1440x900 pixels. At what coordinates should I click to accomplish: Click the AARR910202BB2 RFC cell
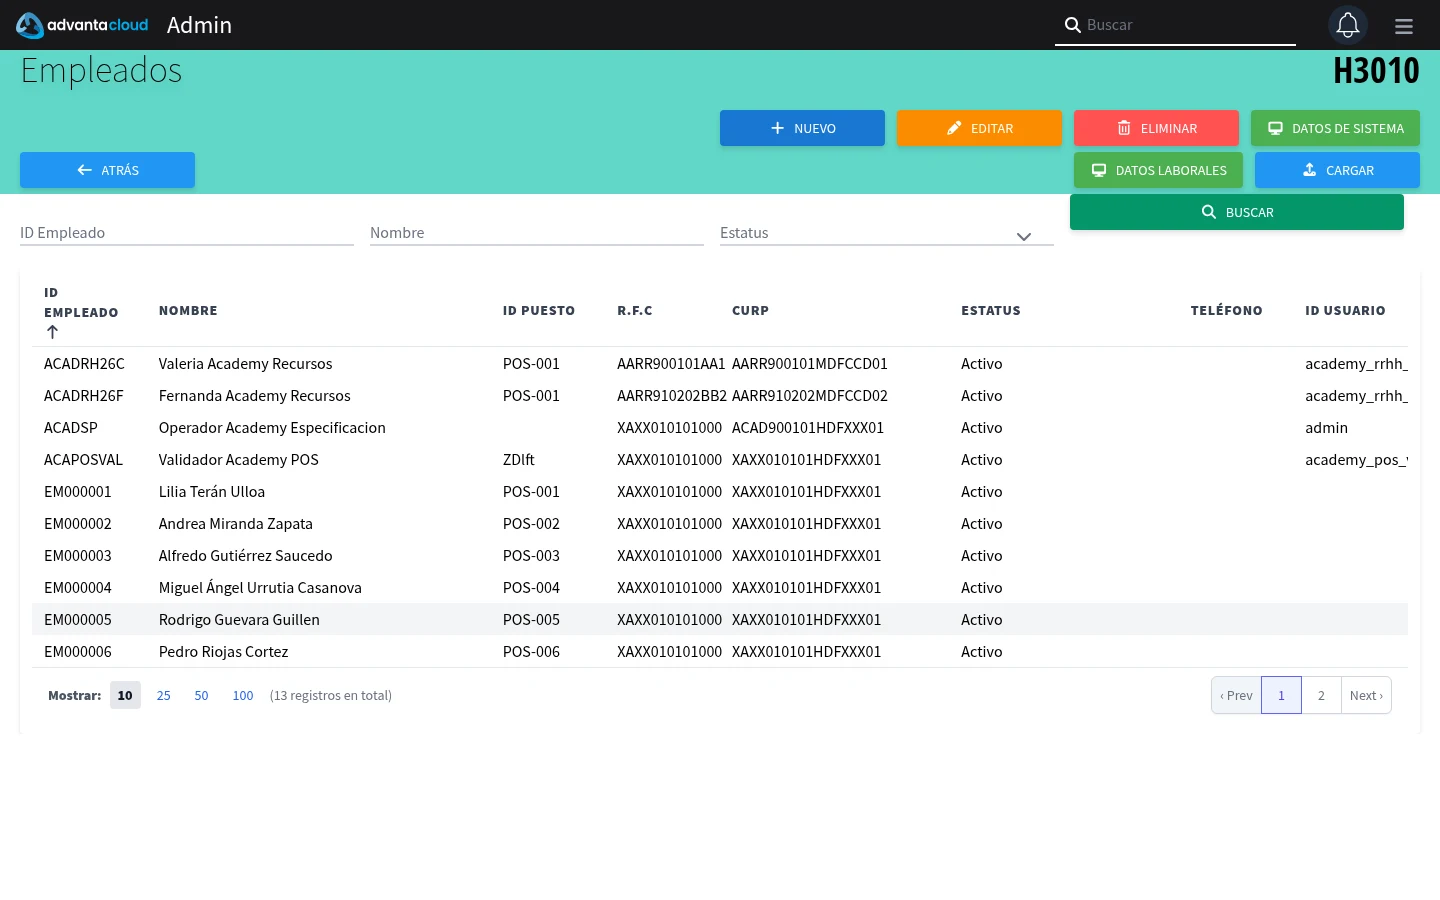point(672,395)
